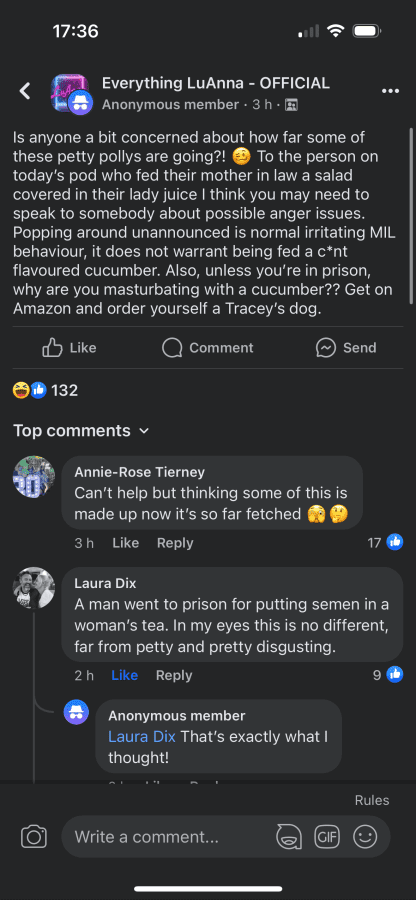Open the Everything LuAnna - OFFICIAL group title

pos(216,83)
